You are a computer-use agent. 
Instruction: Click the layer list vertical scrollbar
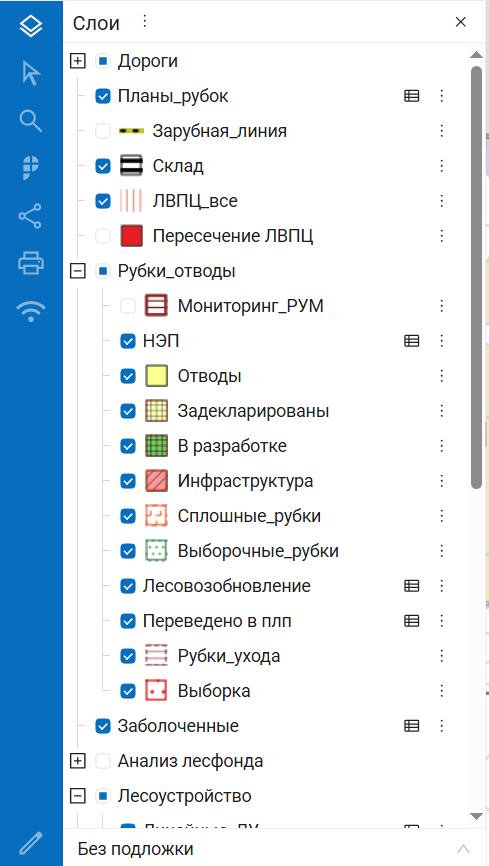(476, 277)
